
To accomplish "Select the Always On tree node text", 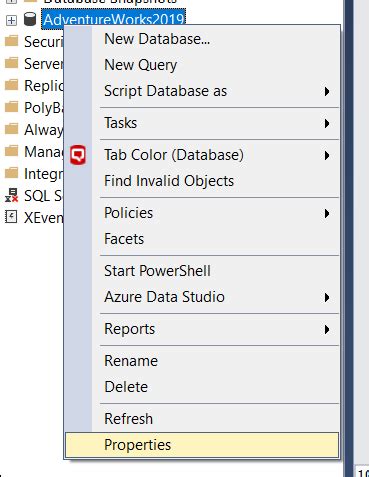I will coord(43,130).
